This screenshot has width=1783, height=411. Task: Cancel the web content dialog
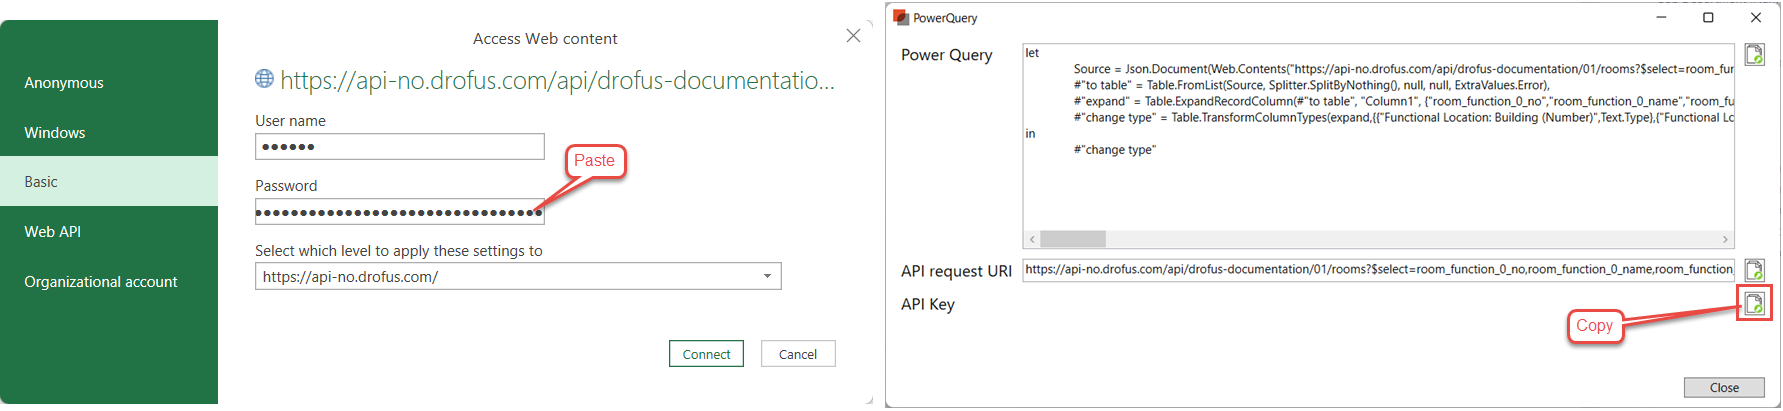798,354
